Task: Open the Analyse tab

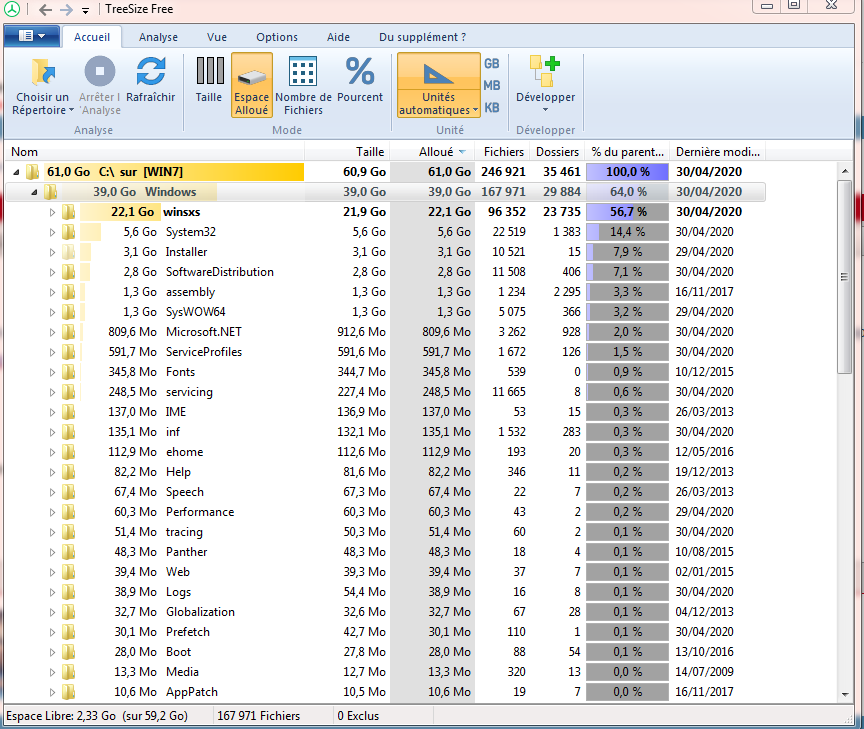Action: pyautogui.click(x=158, y=37)
